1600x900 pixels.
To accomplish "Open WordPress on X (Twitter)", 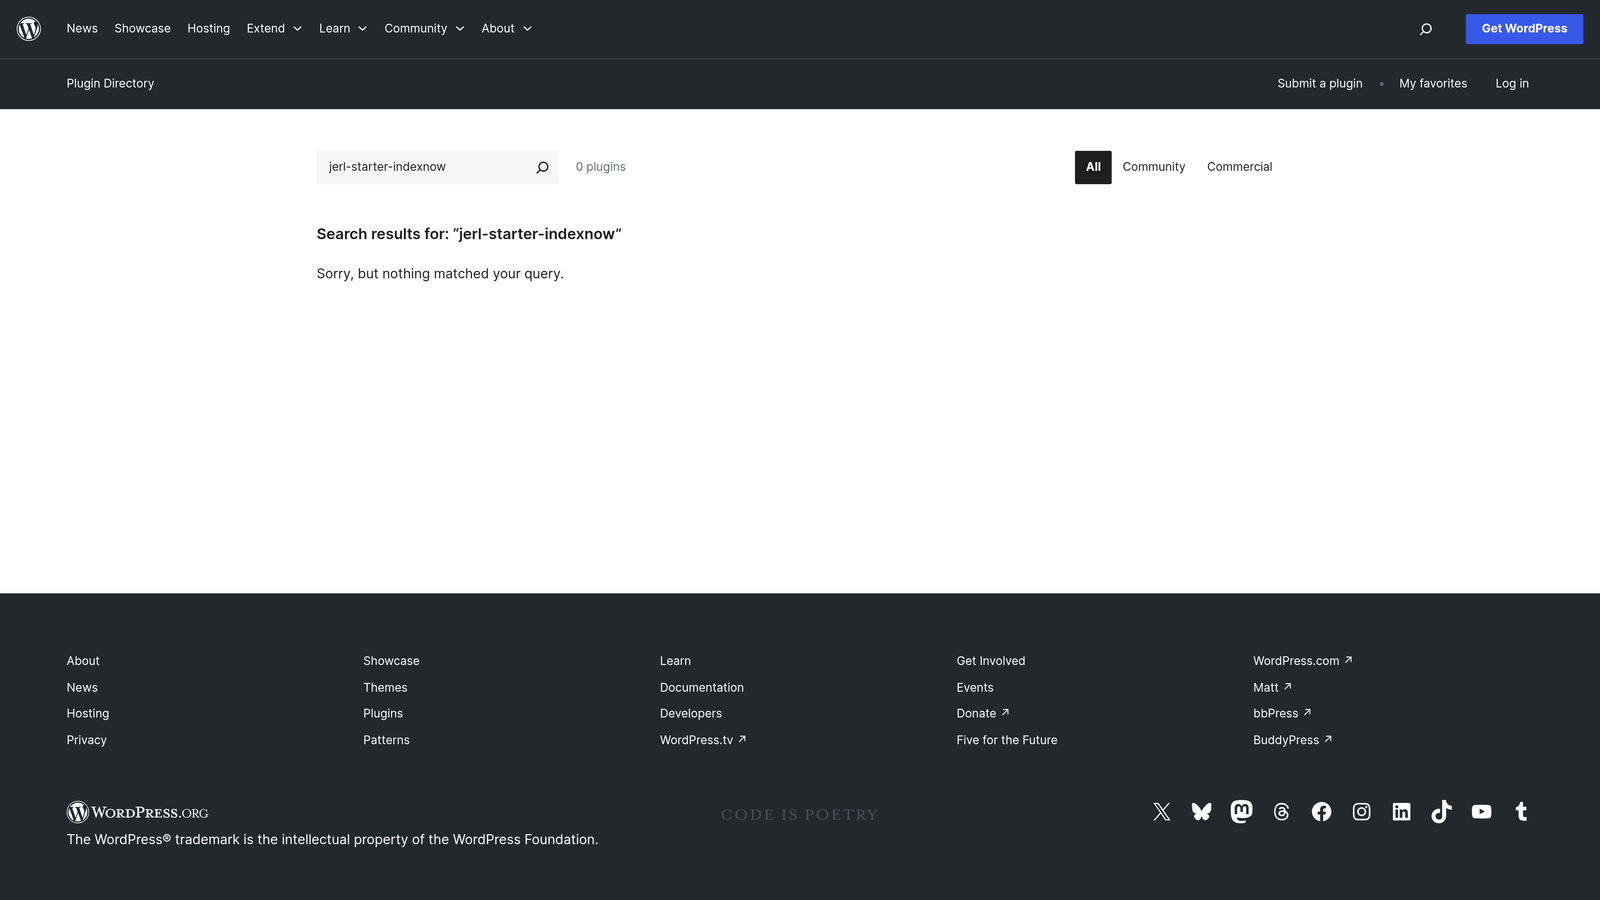I will click(1161, 811).
